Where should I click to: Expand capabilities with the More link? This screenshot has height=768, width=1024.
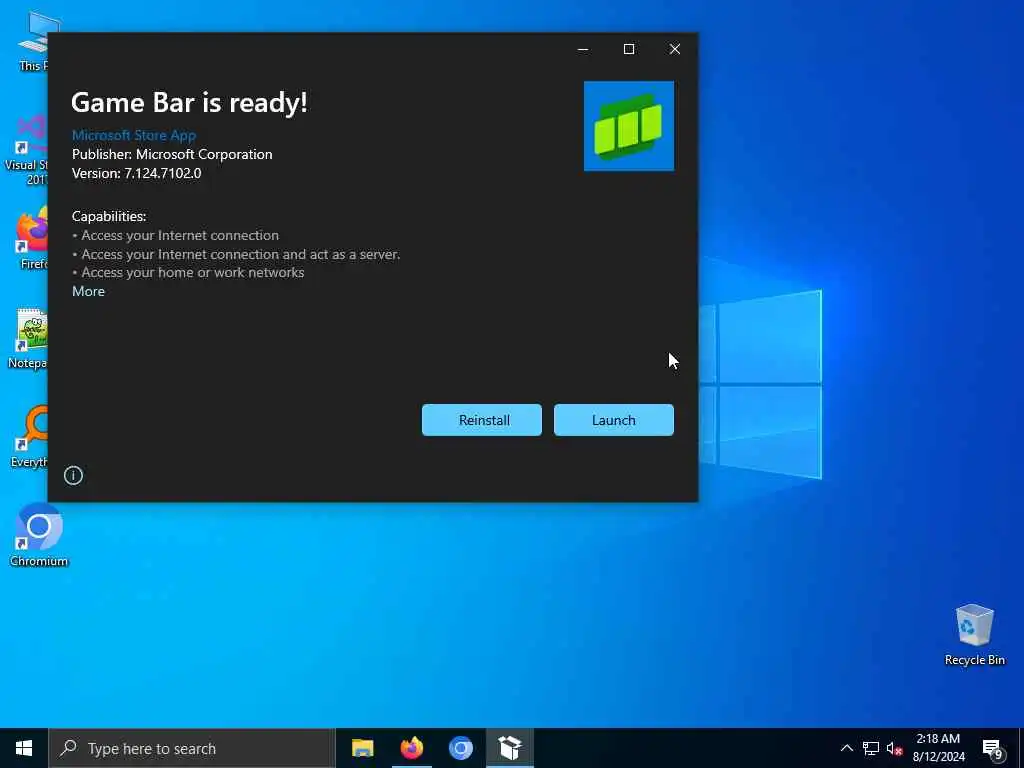(x=88, y=291)
